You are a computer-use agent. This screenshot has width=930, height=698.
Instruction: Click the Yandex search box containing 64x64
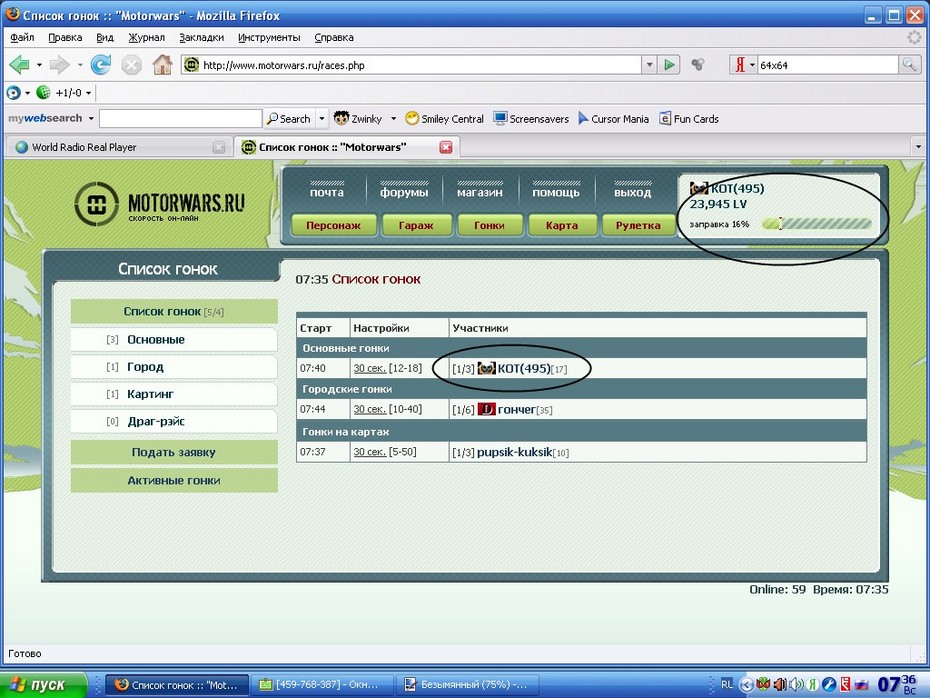point(828,65)
